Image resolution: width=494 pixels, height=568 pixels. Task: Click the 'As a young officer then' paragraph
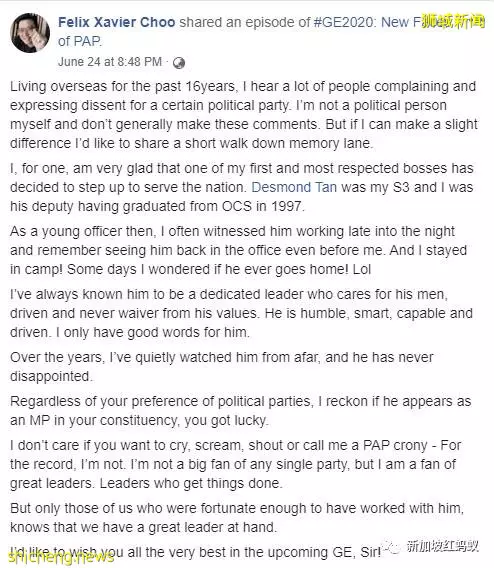pyautogui.click(x=238, y=250)
